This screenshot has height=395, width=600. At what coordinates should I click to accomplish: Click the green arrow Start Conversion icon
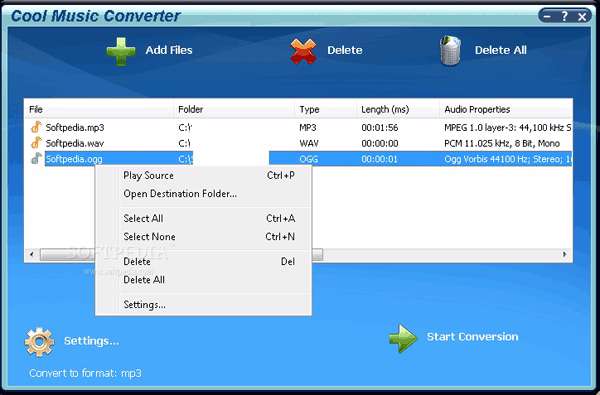[403, 338]
